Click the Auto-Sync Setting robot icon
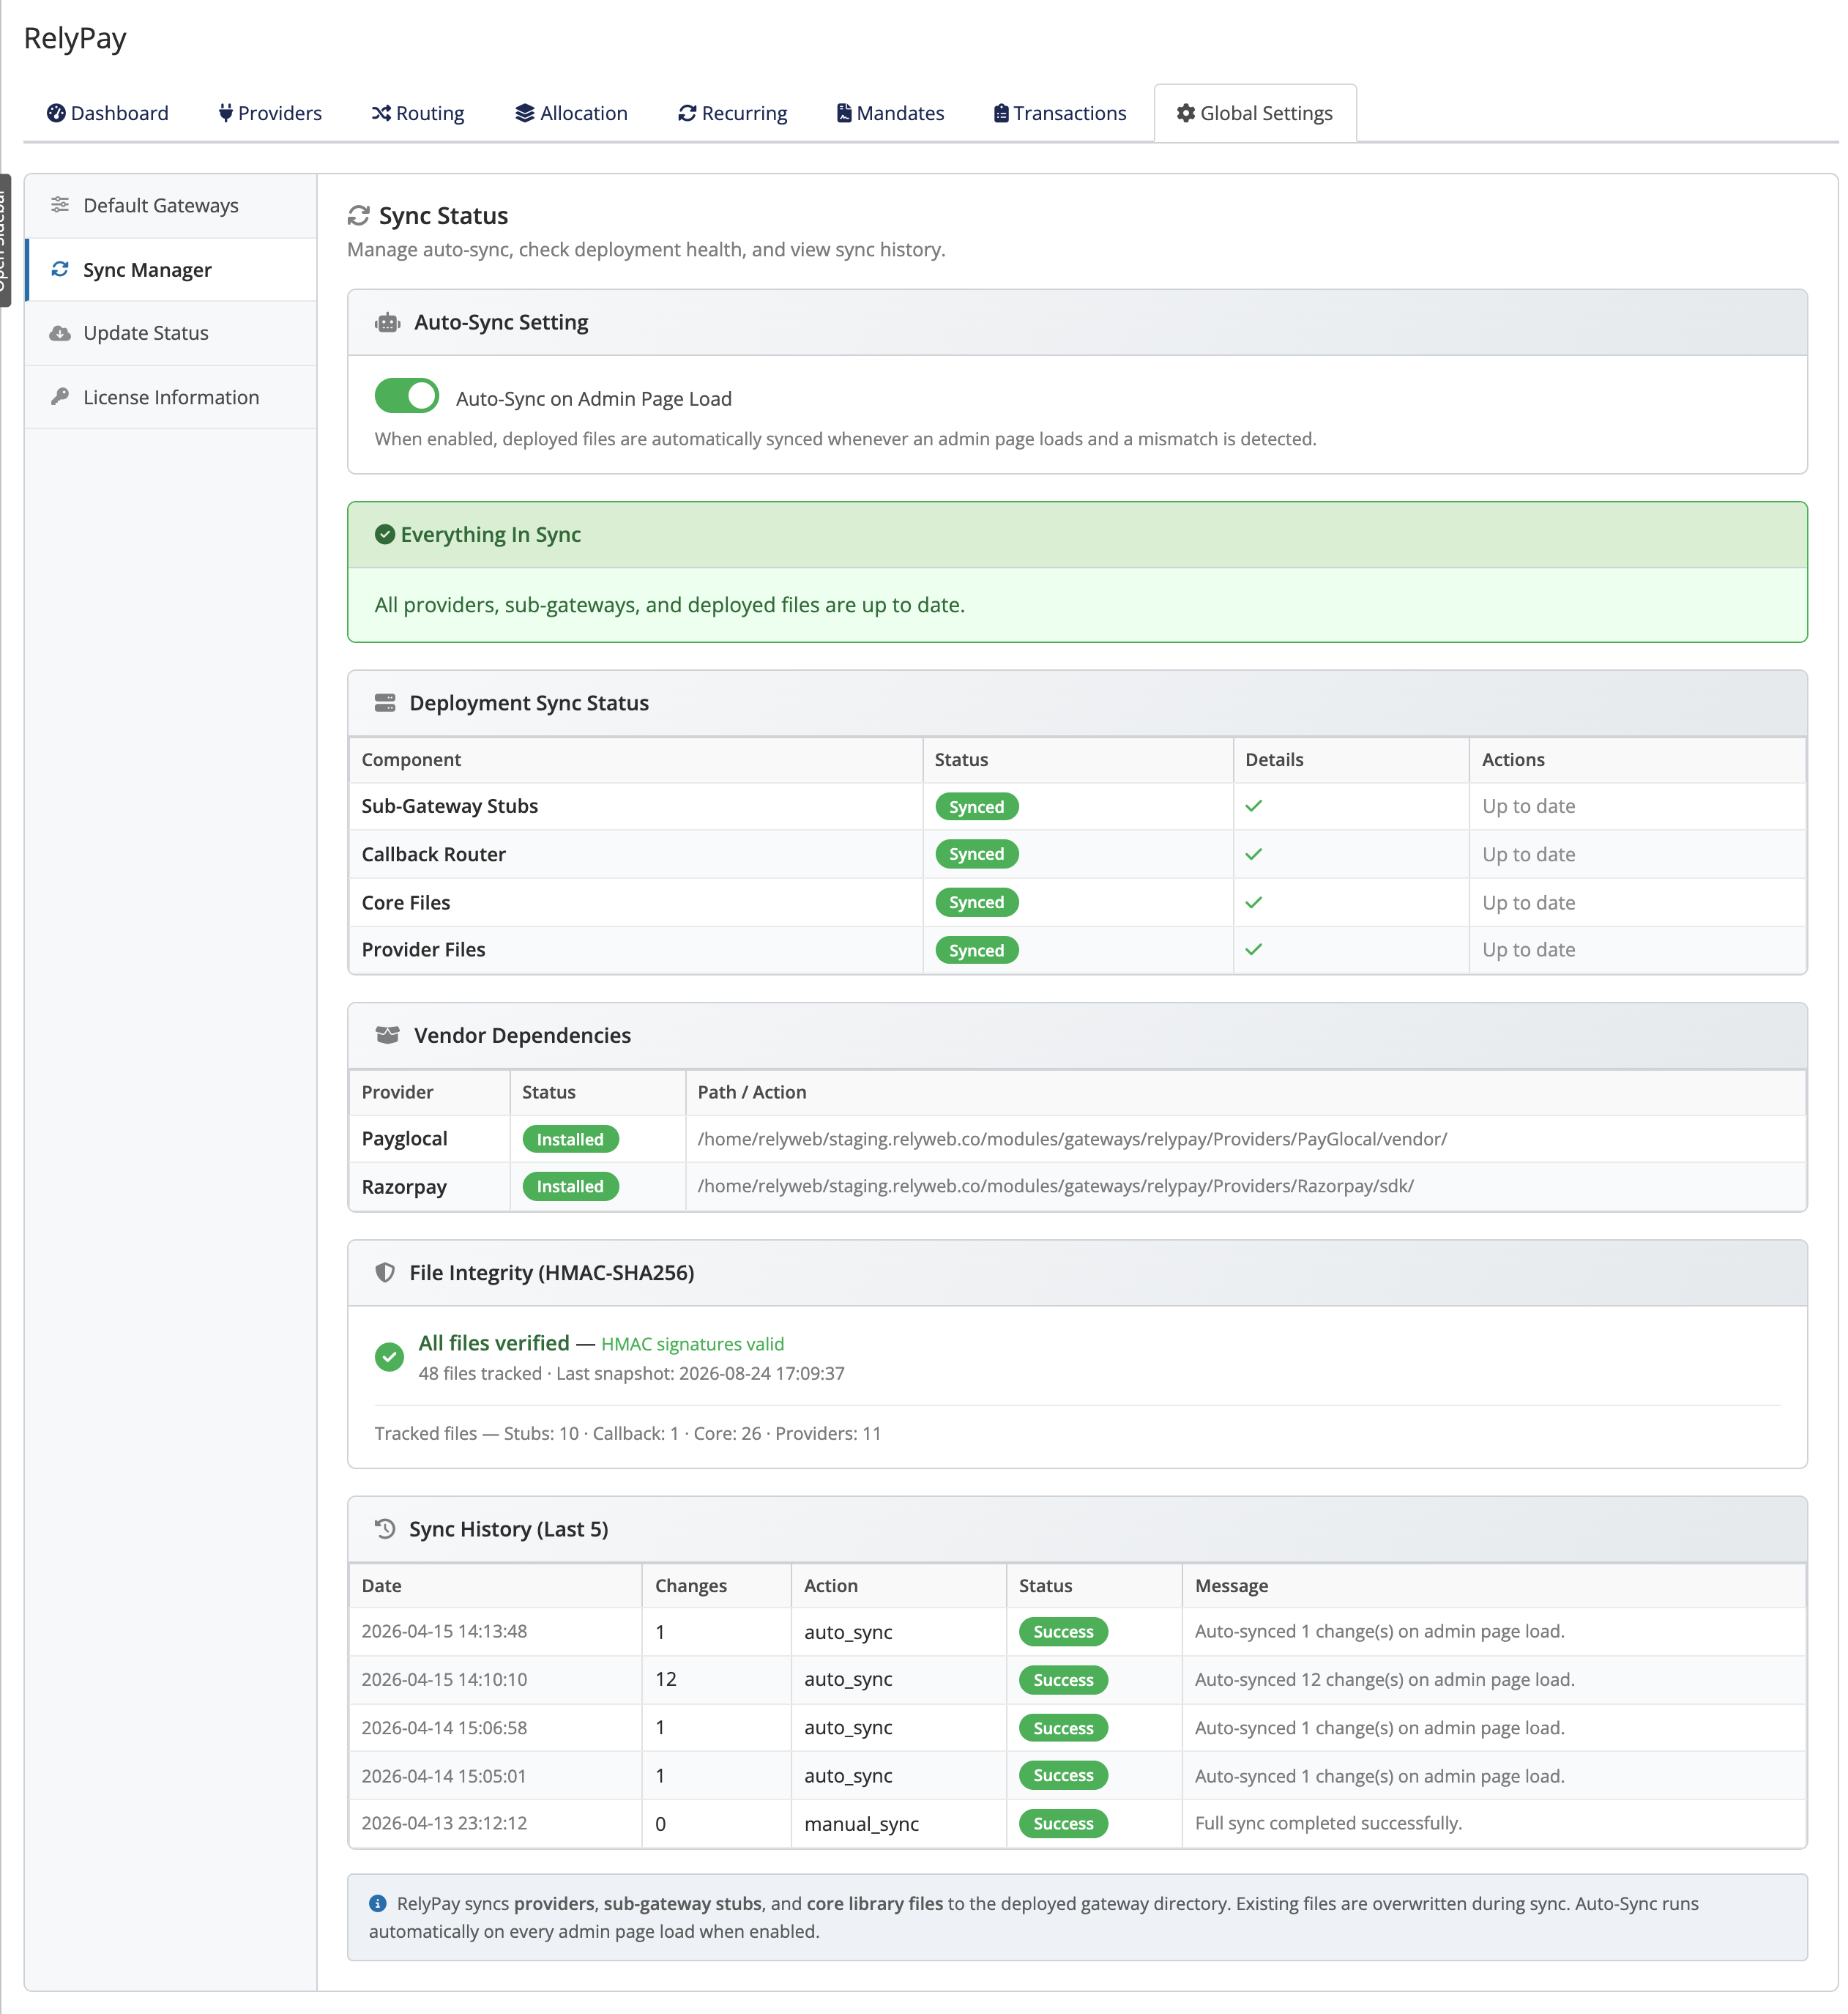The image size is (1848, 2014). point(387,323)
